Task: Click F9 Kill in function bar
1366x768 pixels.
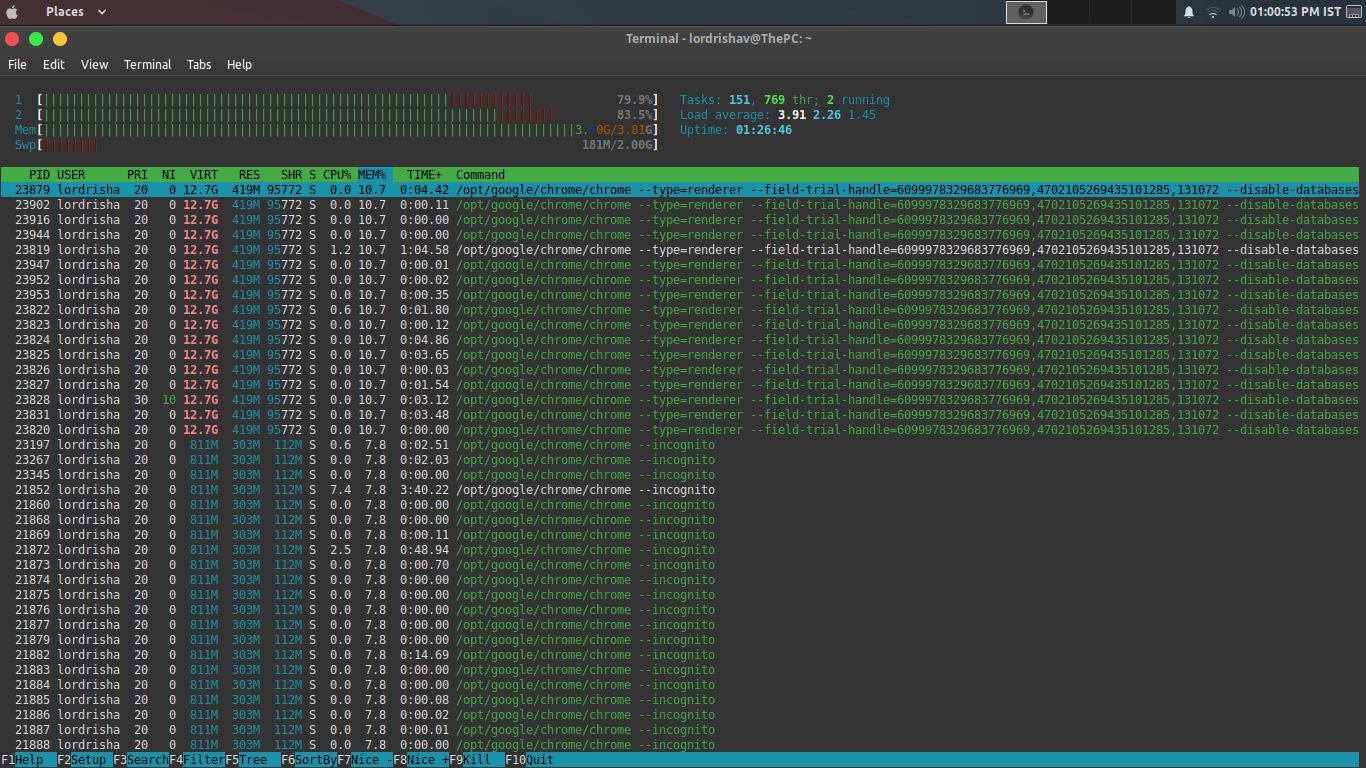Action: 477,760
